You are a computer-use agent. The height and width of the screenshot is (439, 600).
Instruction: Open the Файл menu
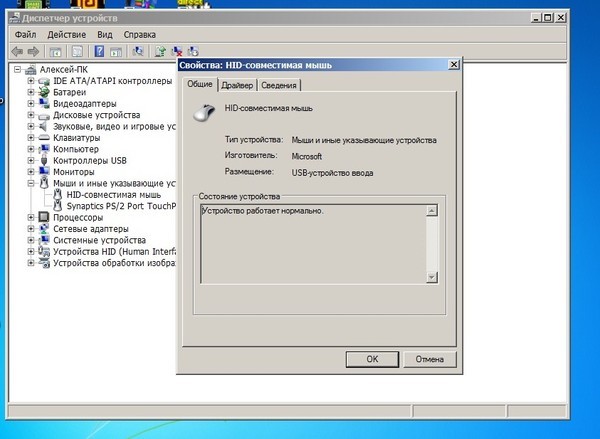pyautogui.click(x=26, y=35)
